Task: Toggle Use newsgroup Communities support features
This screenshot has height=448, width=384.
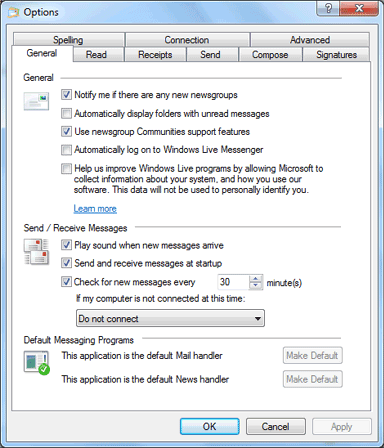Action: coord(66,131)
